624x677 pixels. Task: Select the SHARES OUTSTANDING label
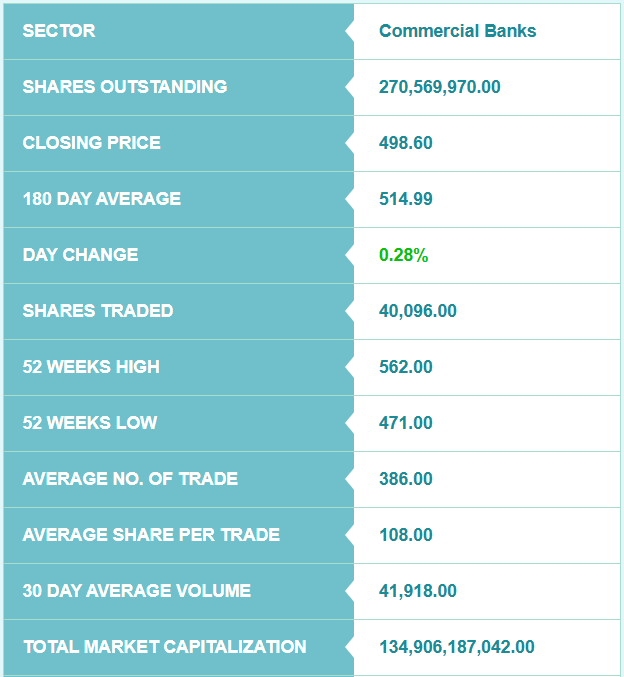click(125, 87)
